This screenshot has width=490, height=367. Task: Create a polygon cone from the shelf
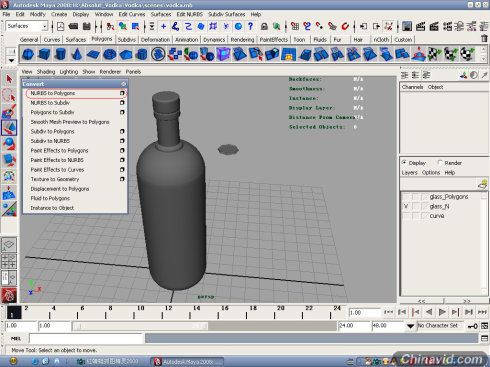(x=76, y=54)
